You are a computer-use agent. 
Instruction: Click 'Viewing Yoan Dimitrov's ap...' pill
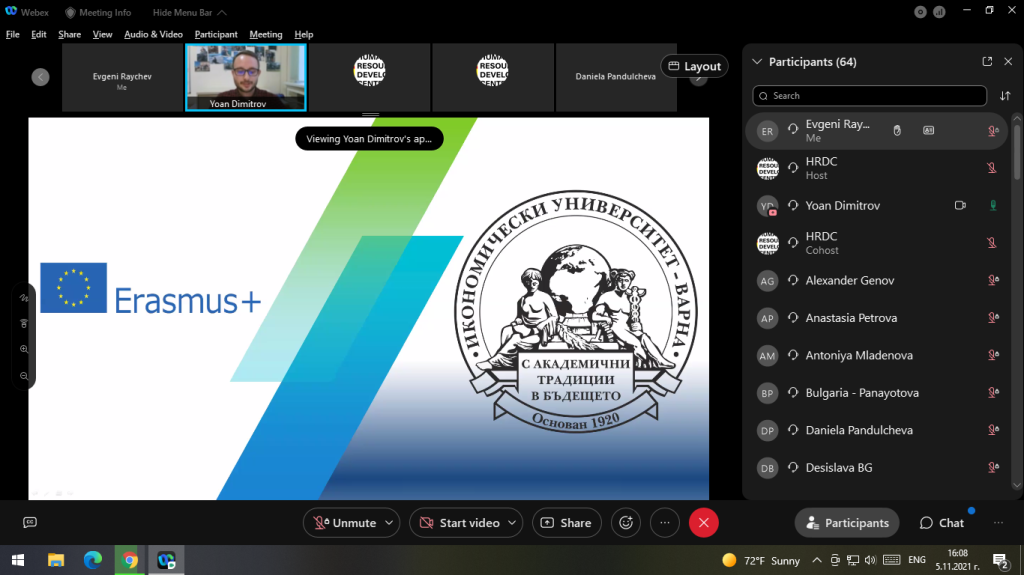click(369, 139)
